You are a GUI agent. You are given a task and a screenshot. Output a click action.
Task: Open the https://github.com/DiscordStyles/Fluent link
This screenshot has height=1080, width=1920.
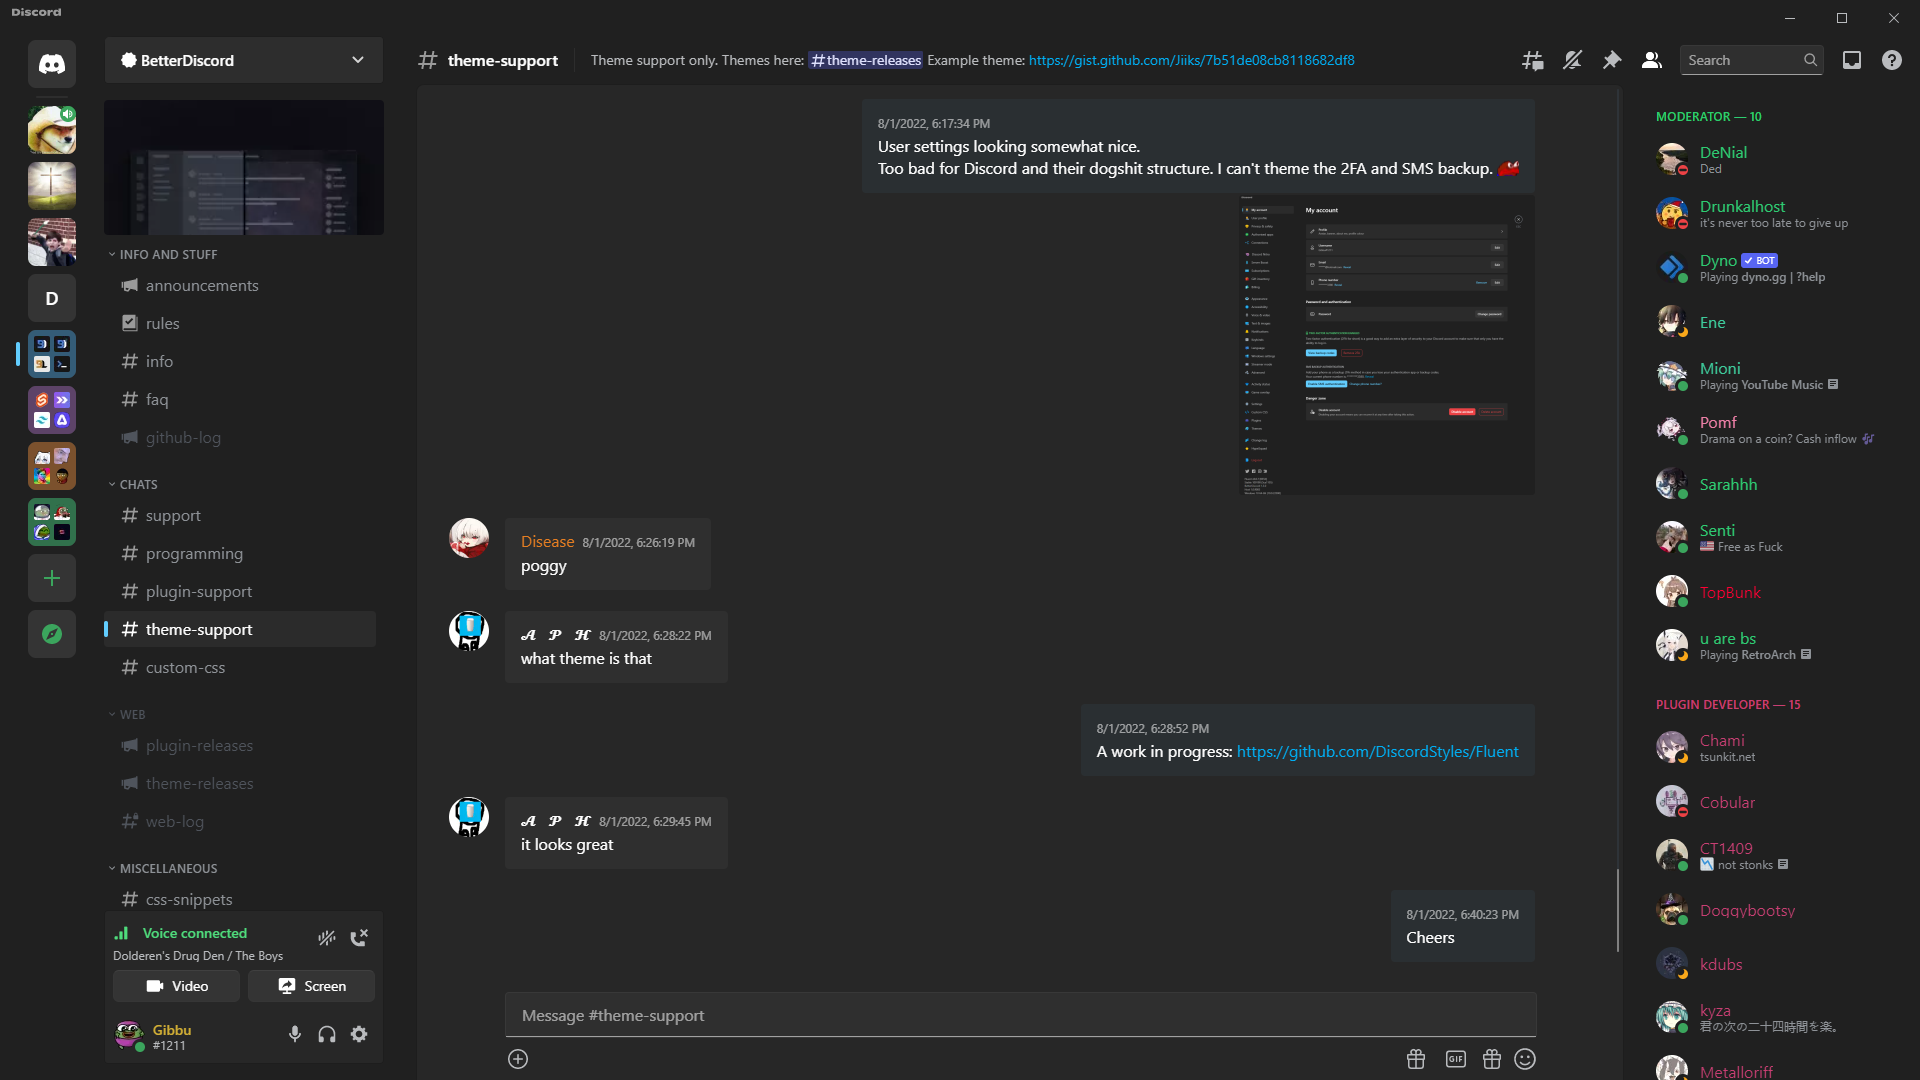point(1377,752)
